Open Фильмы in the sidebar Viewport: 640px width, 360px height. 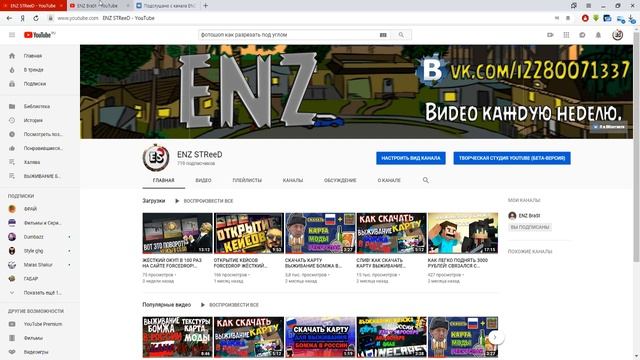[33, 338]
